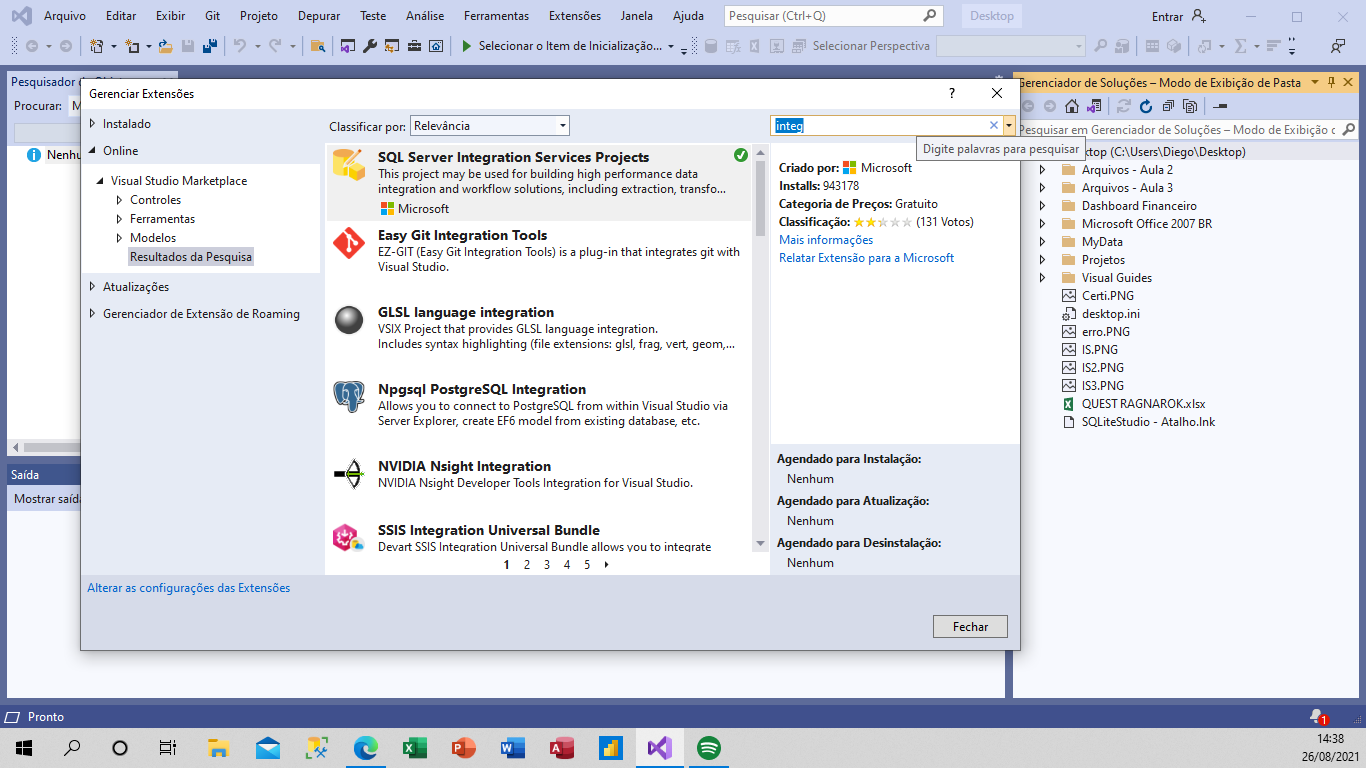Open the Mais informações link
The height and width of the screenshot is (768, 1366).
click(826, 240)
